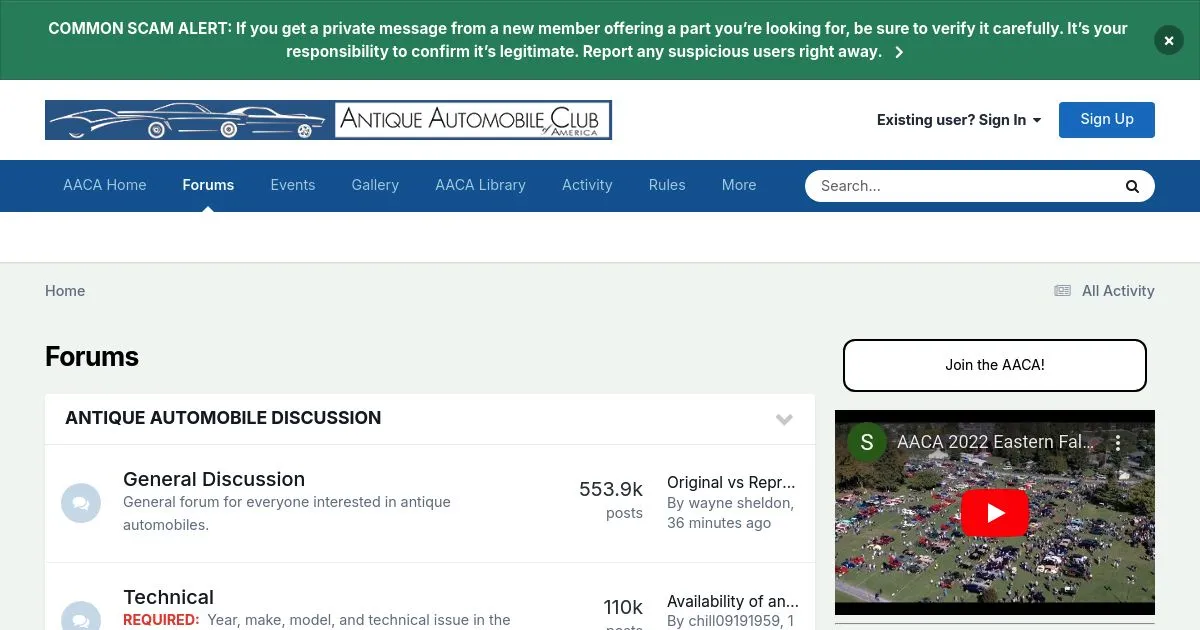Click the AACA 2022 Eastern Fal... video title
Screen dimensions: 1200x630
995,442
